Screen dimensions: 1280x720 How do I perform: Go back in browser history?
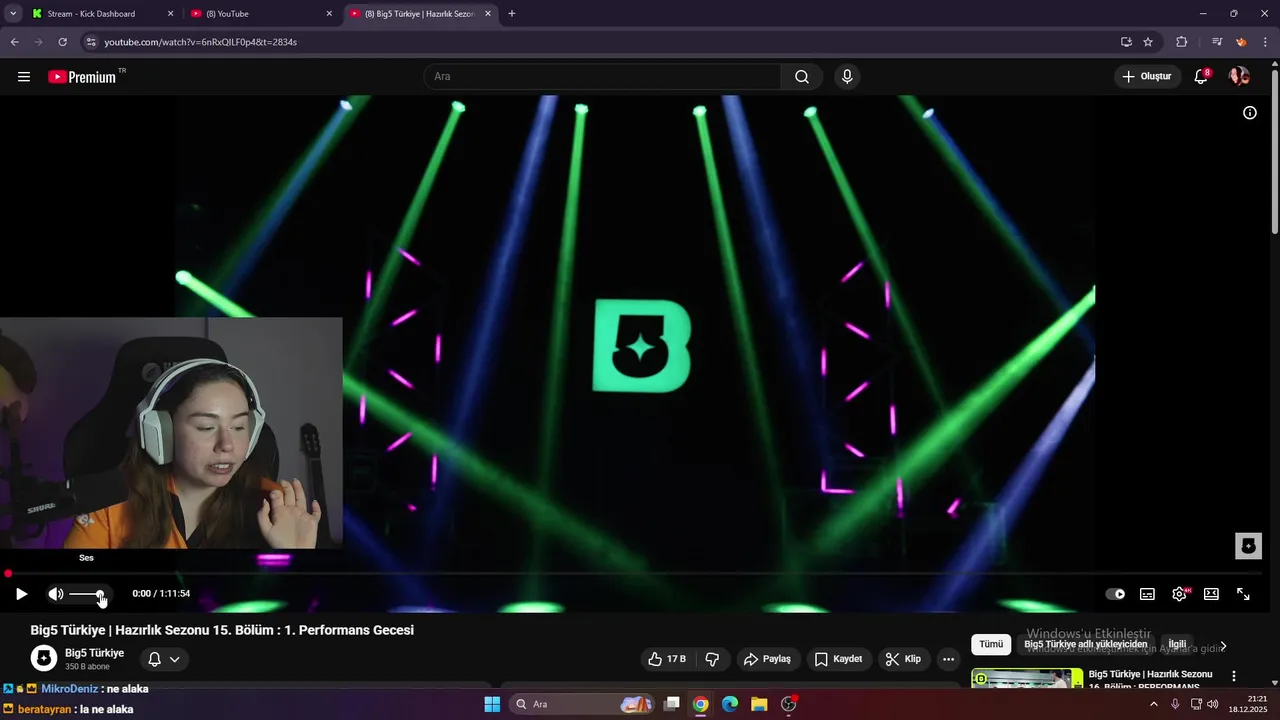tap(15, 42)
